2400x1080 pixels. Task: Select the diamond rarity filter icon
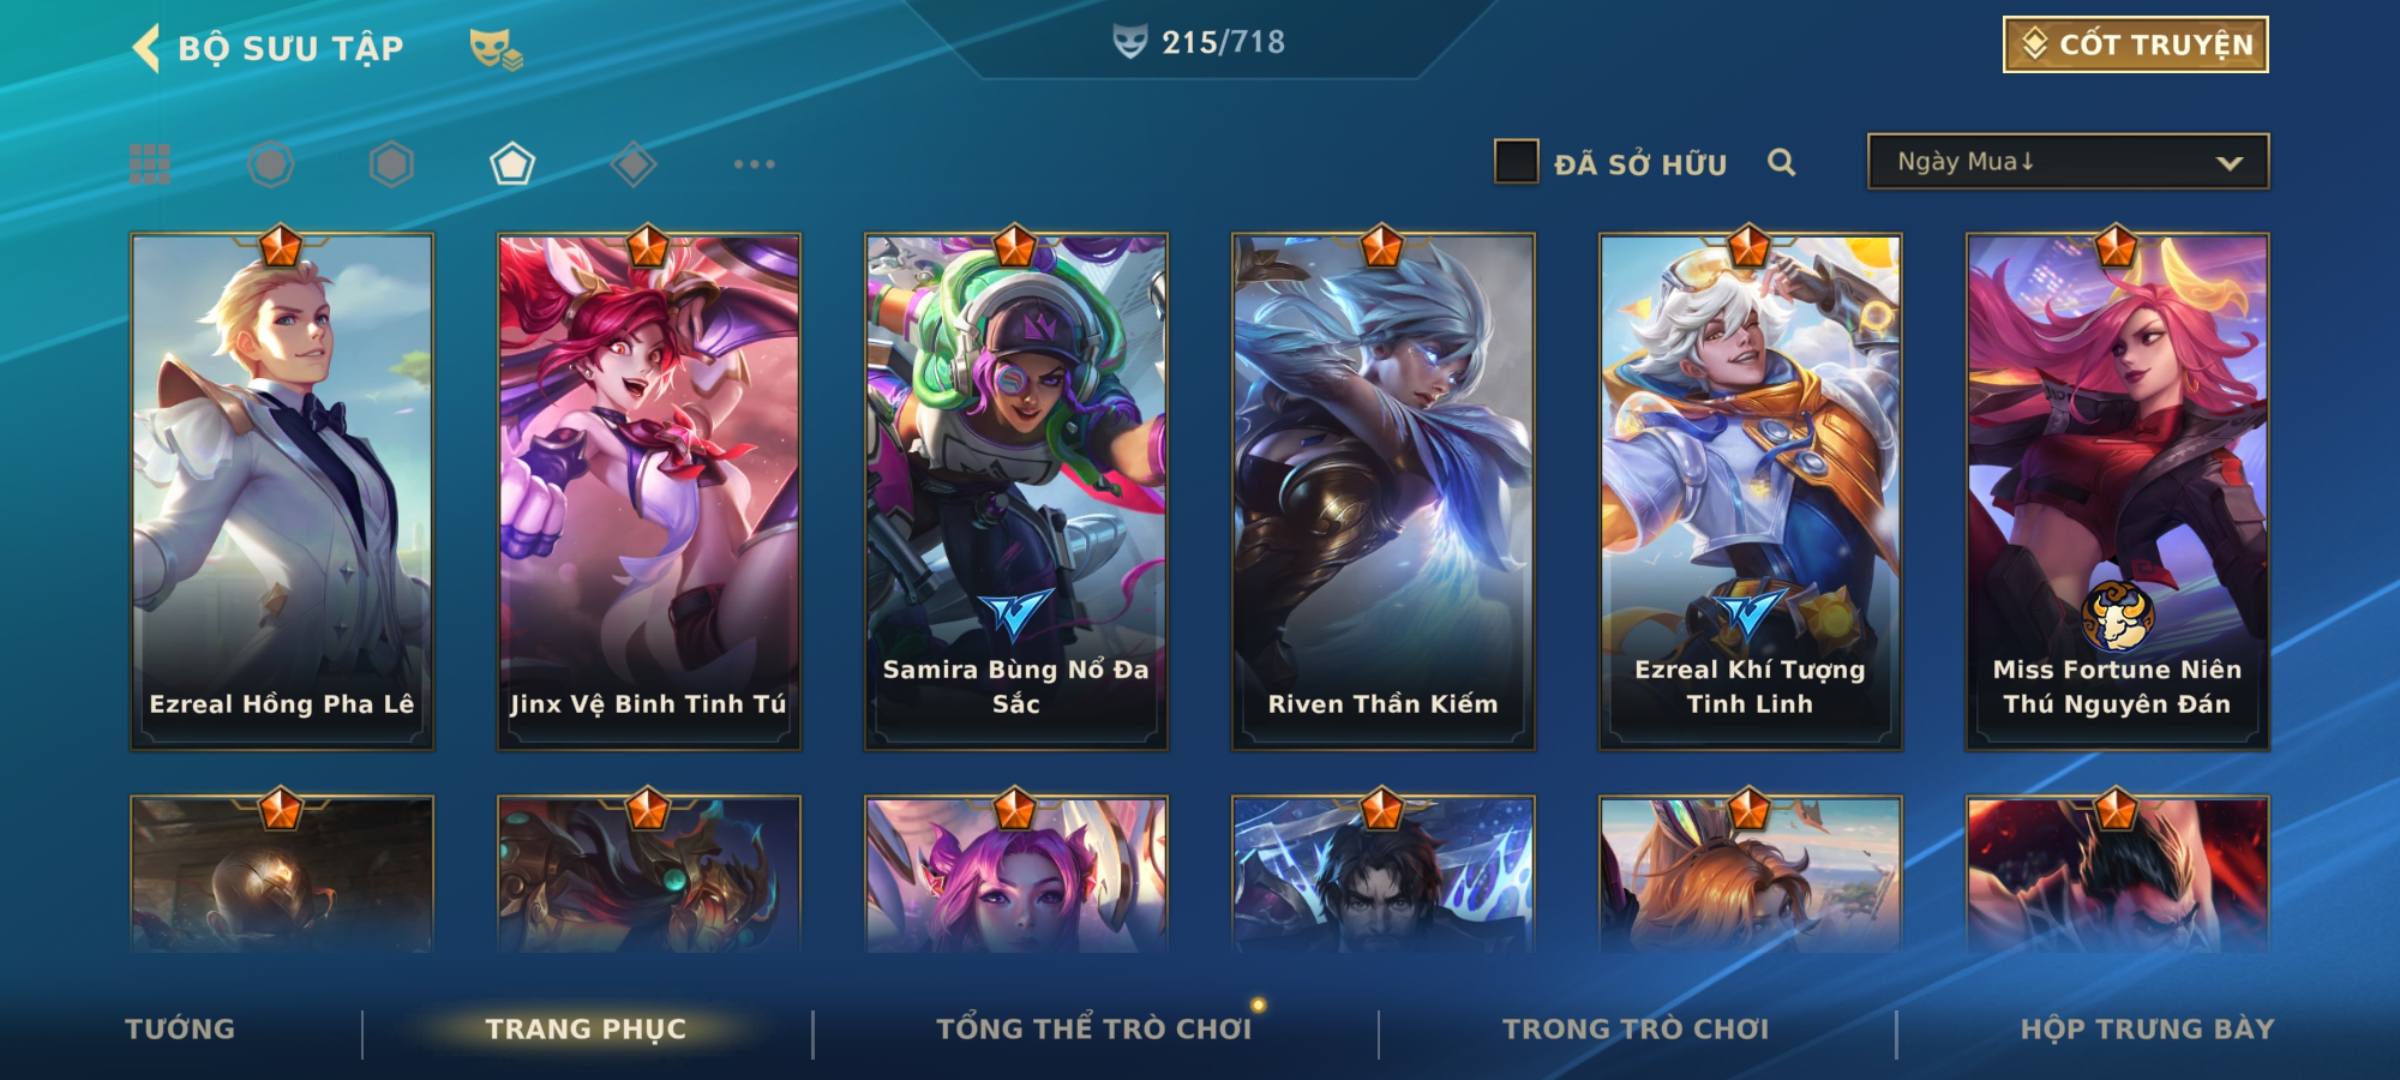633,164
